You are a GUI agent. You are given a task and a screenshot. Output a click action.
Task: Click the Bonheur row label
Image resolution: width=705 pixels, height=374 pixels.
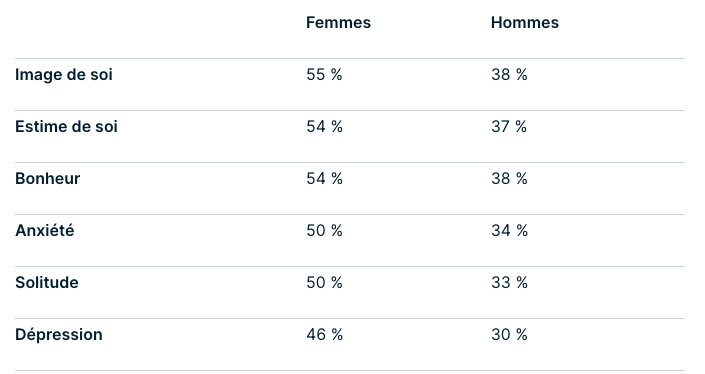coord(47,178)
